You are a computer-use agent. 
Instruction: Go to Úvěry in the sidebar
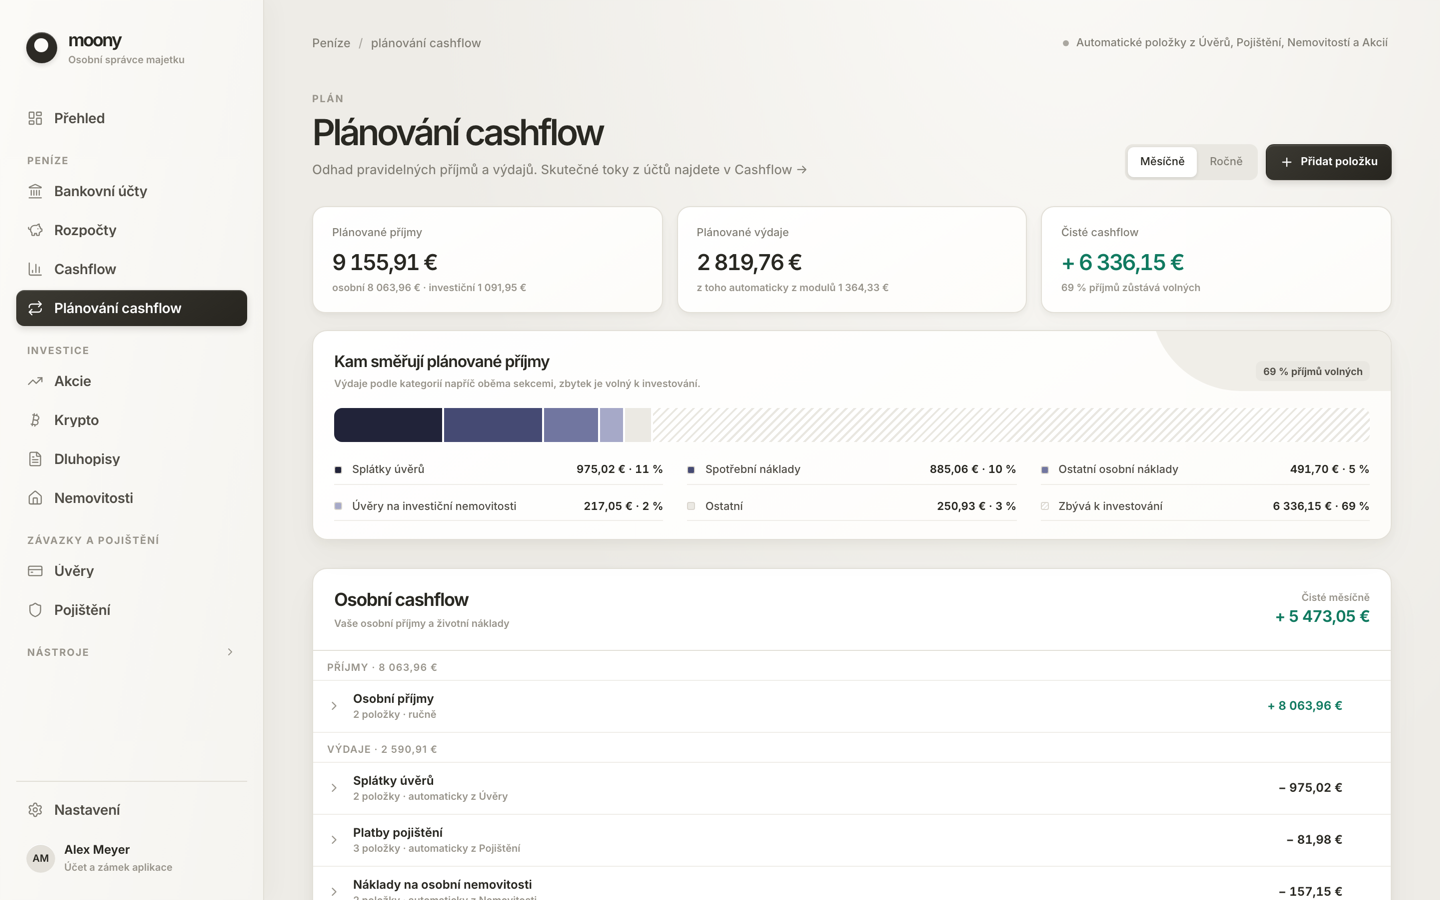(x=131, y=571)
